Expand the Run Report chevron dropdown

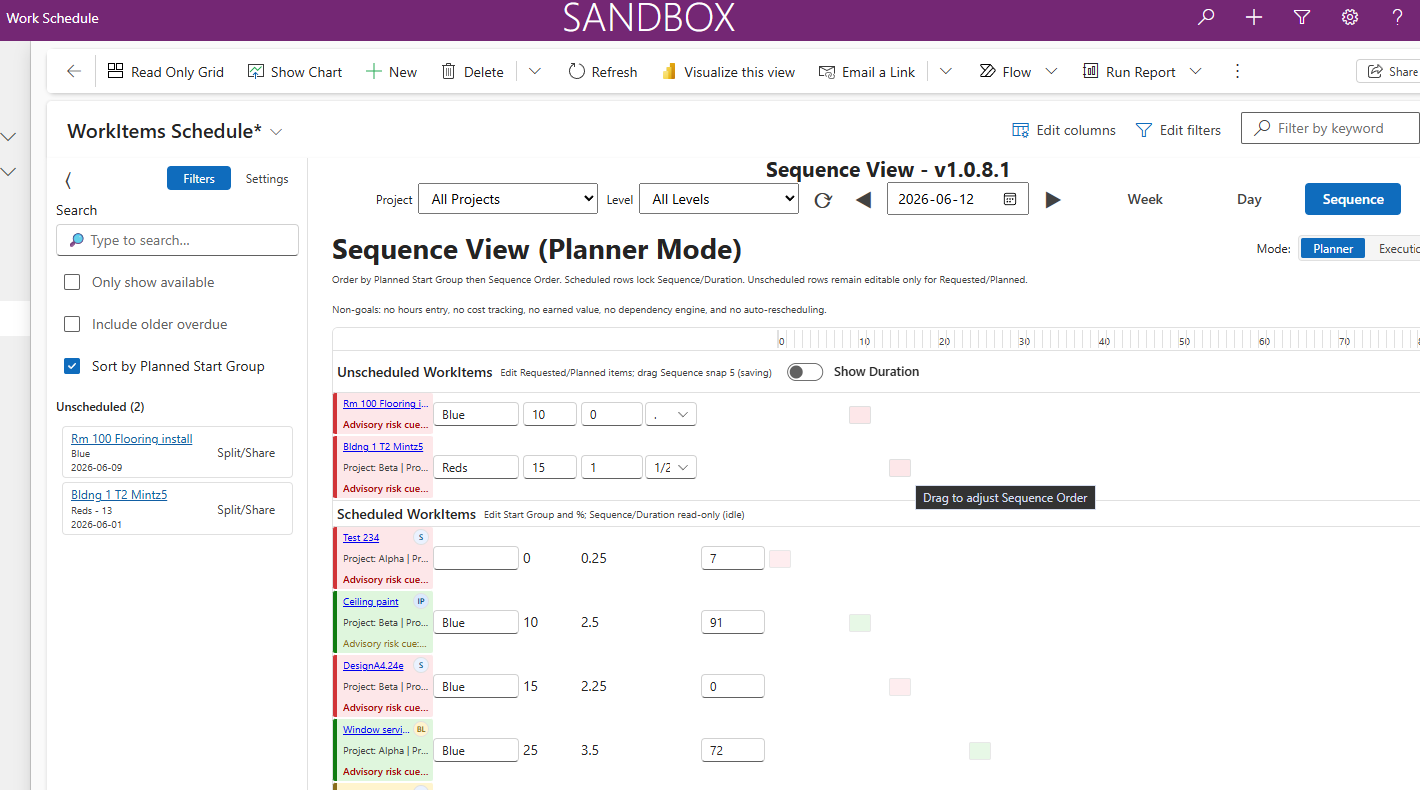tap(1195, 71)
